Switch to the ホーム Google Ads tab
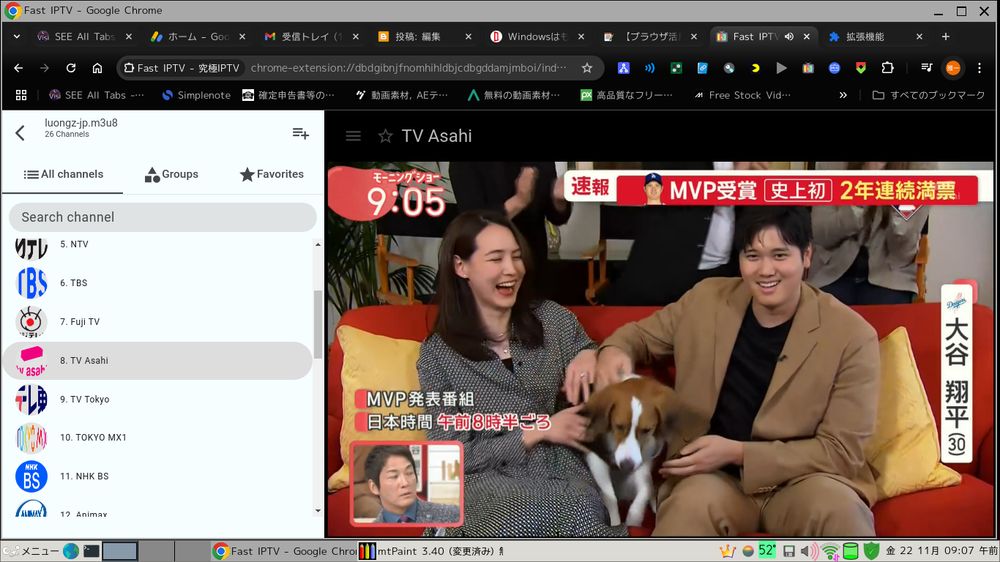The height and width of the screenshot is (562, 1000). coord(198,36)
